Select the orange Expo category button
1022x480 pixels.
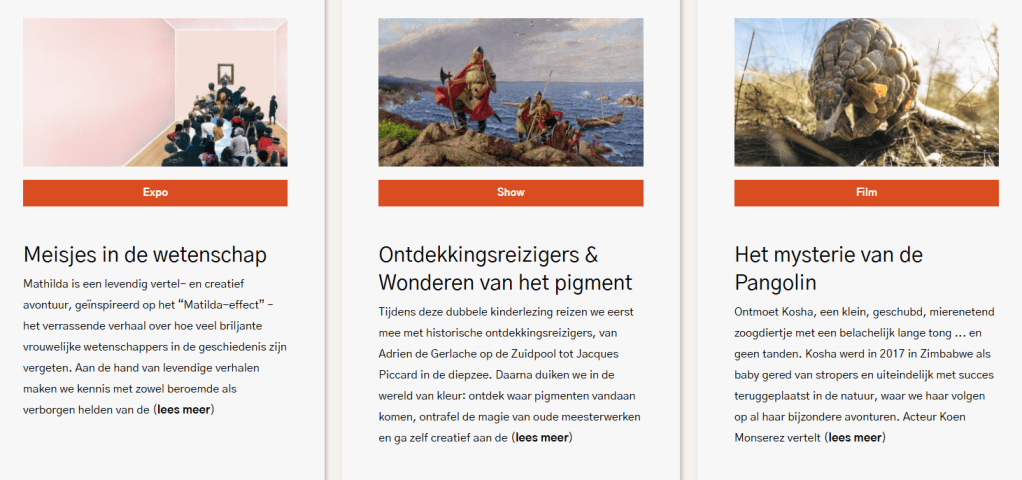pyautogui.click(x=155, y=192)
